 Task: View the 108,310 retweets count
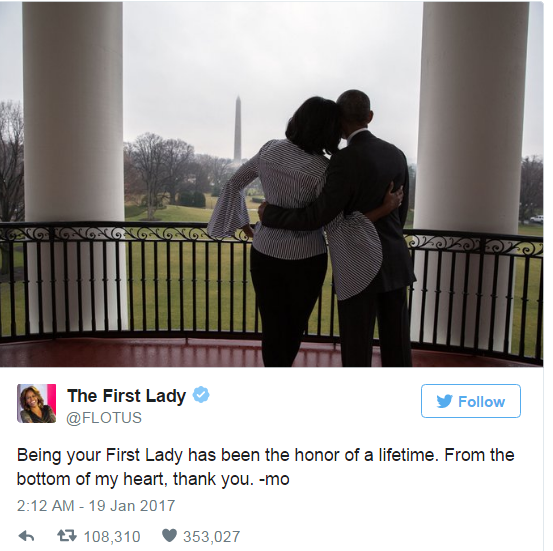pos(112,537)
